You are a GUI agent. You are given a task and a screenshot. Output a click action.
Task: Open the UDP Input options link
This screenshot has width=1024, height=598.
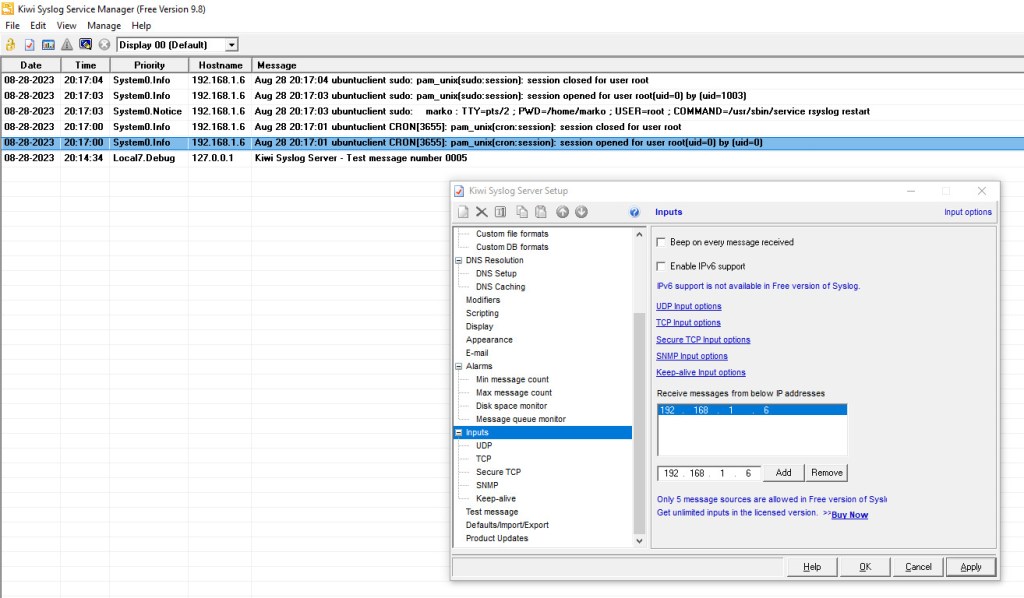coord(688,306)
